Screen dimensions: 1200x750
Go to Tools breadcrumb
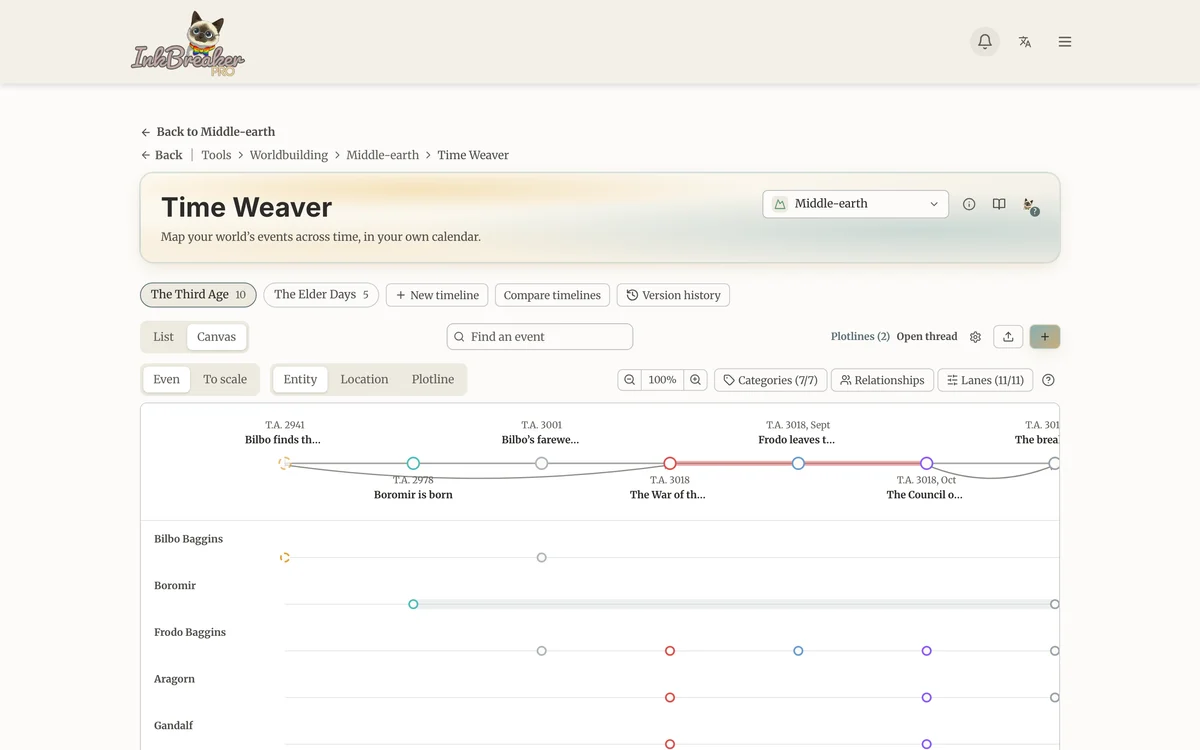(x=216, y=155)
